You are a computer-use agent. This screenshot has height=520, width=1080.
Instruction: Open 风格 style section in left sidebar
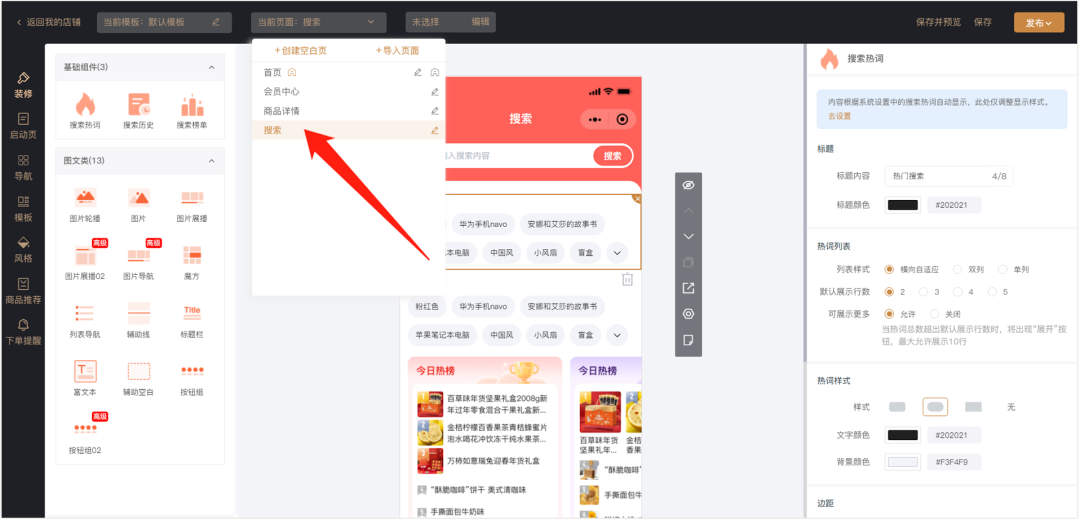point(23,249)
